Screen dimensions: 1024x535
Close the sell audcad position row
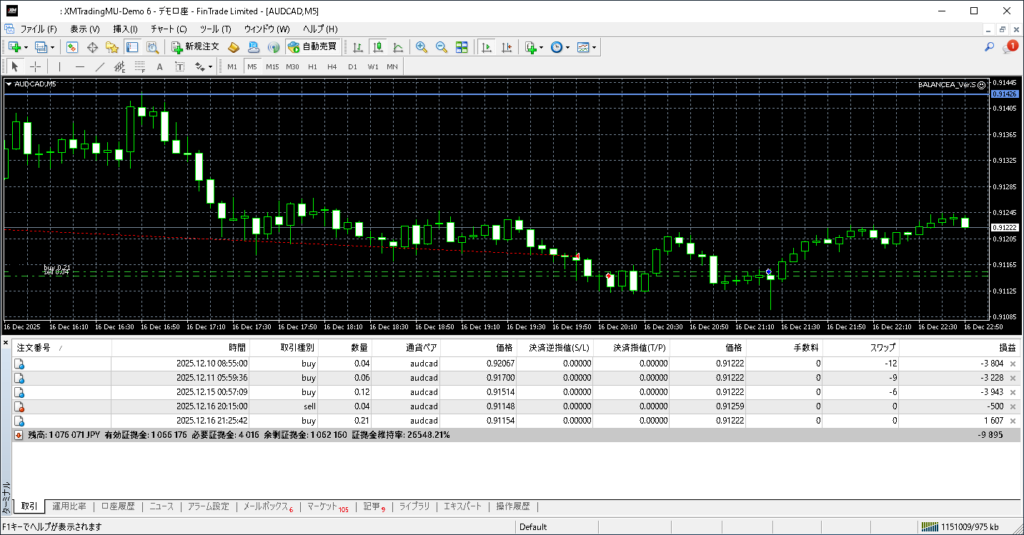click(x=1012, y=408)
